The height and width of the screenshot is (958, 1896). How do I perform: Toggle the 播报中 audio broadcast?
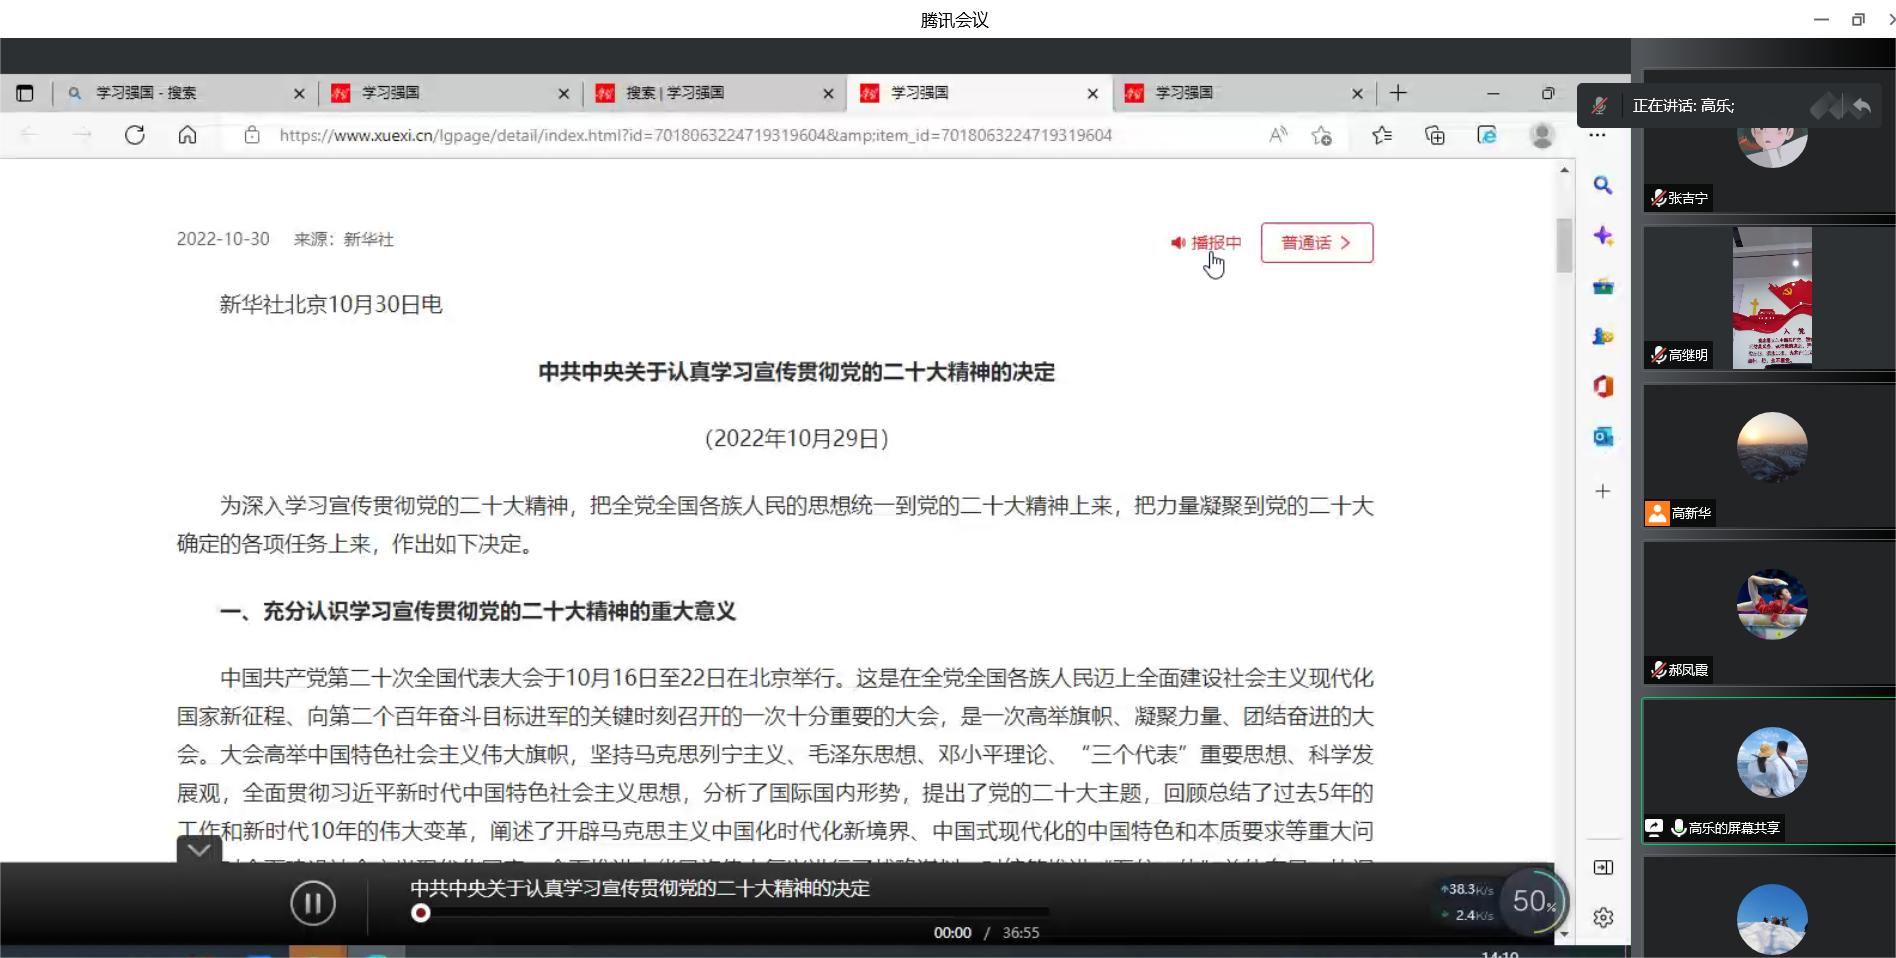(x=1206, y=243)
